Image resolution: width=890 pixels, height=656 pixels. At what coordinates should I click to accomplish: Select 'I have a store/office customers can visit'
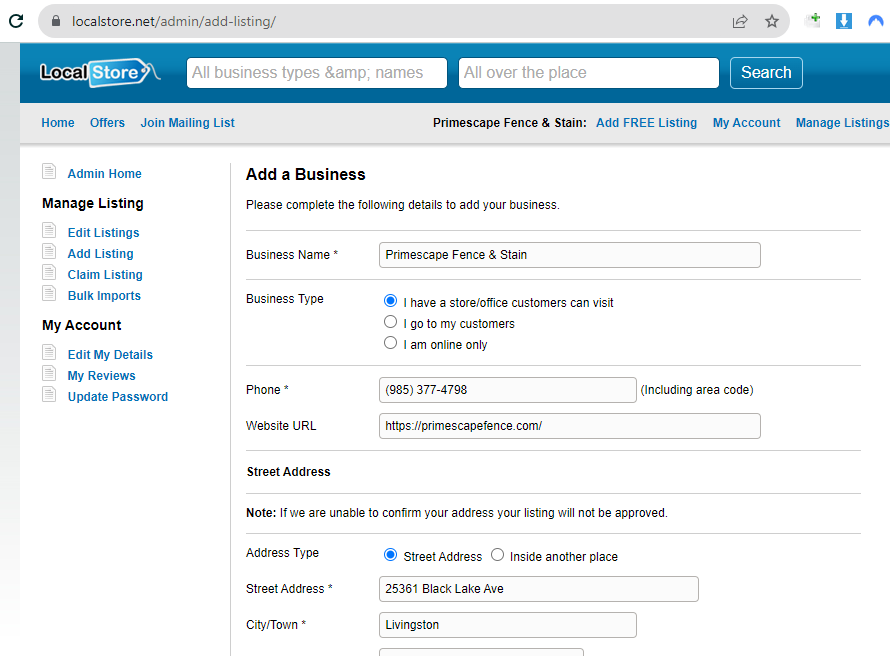point(390,301)
